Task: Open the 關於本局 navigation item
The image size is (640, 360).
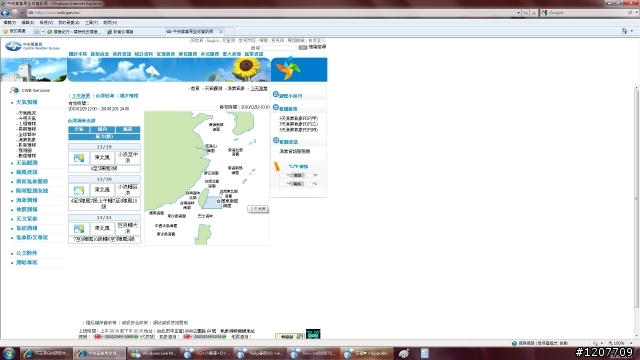Action: 78,54
